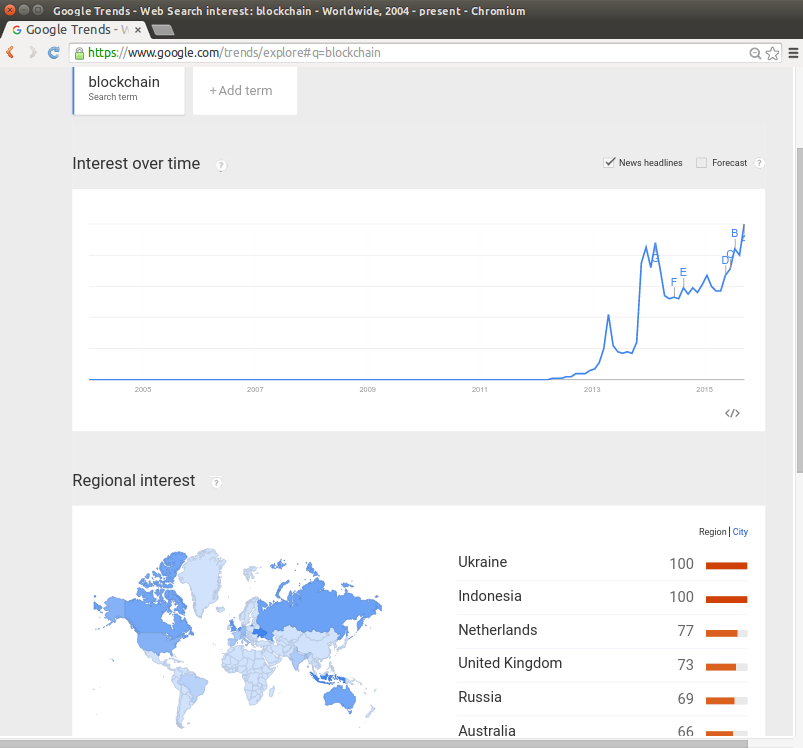Click news headline marker F on chart

(x=674, y=282)
